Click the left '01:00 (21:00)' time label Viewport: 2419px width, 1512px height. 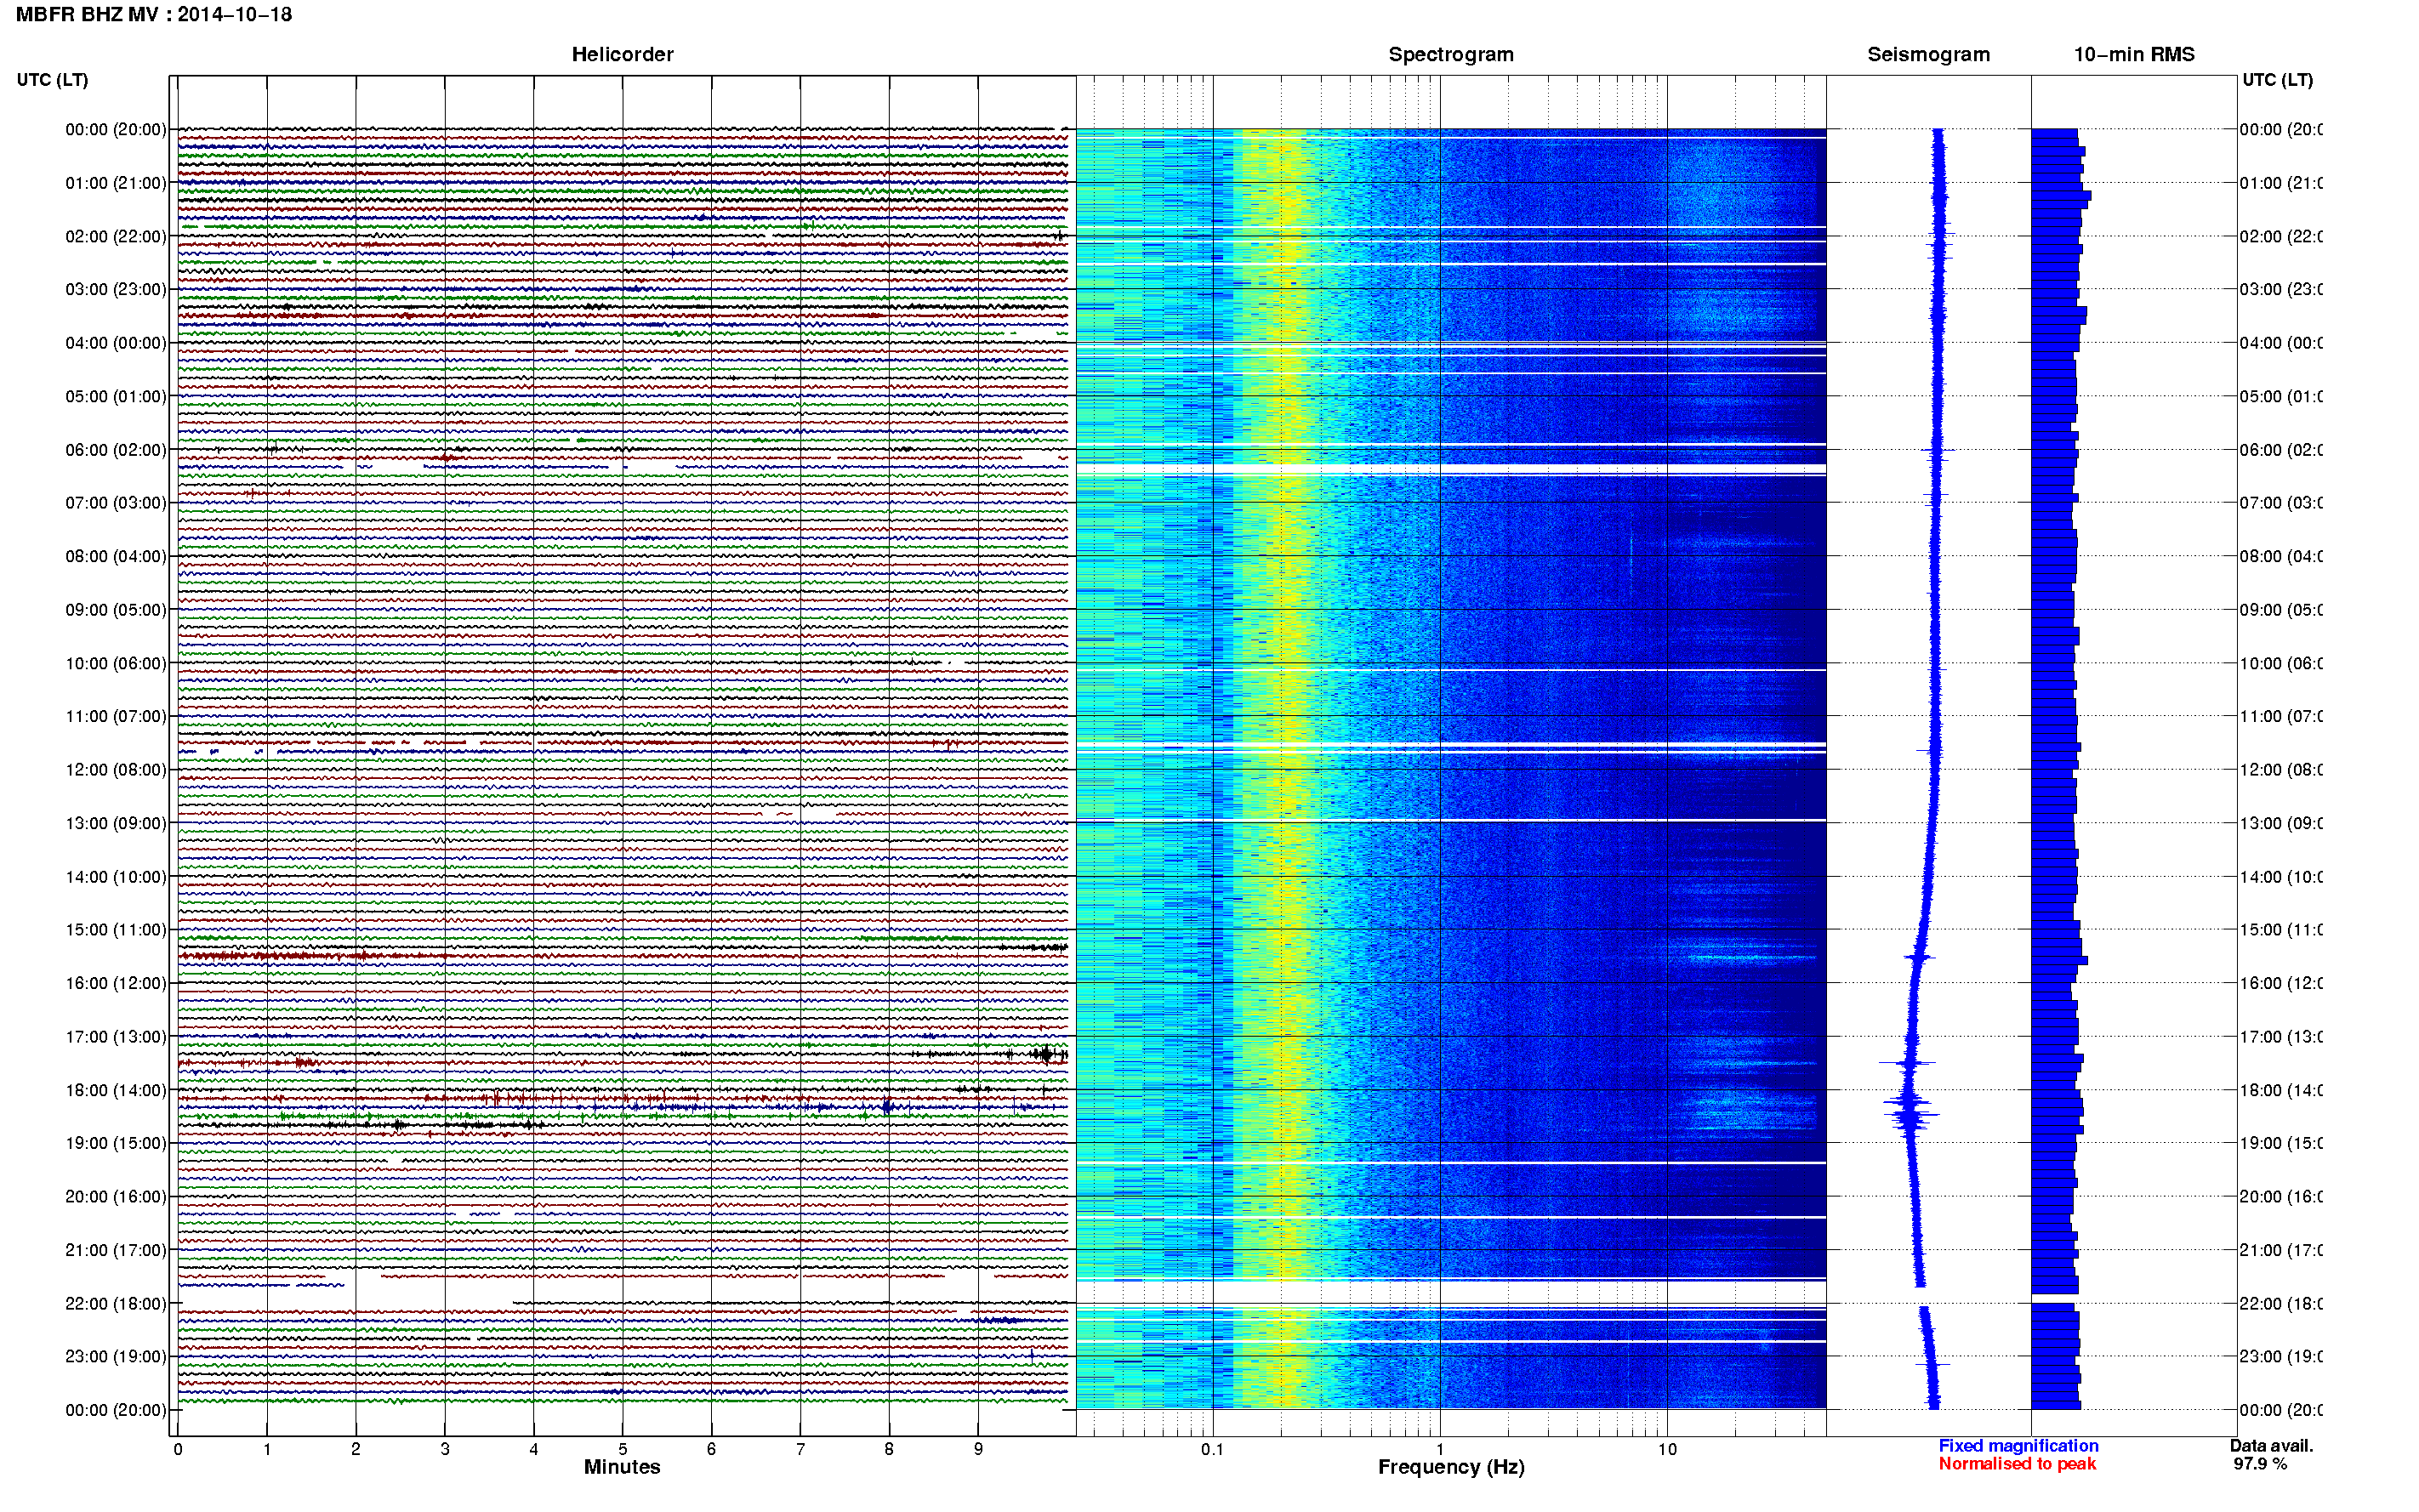click(x=116, y=183)
